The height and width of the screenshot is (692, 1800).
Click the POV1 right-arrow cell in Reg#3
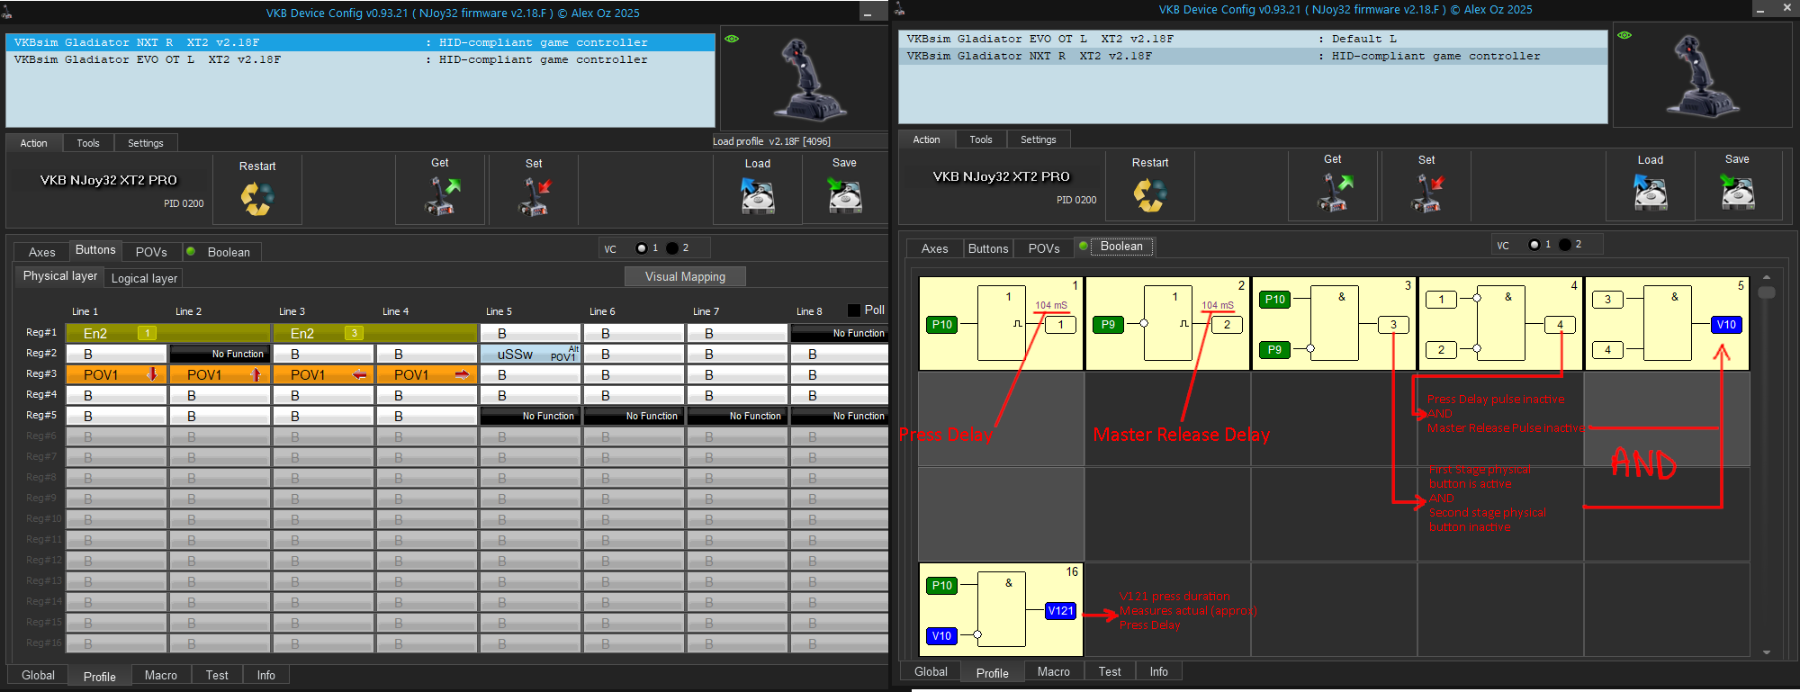point(427,375)
